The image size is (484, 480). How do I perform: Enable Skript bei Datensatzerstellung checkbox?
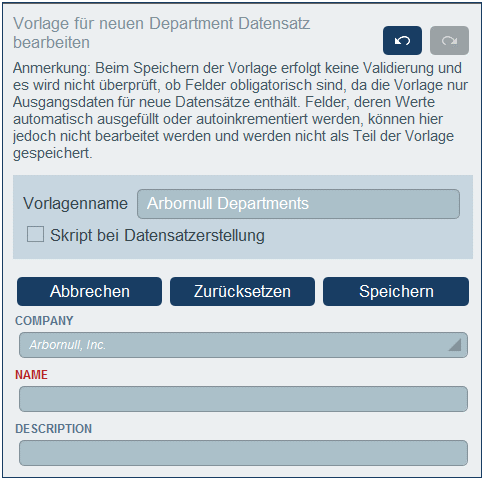coord(35,234)
